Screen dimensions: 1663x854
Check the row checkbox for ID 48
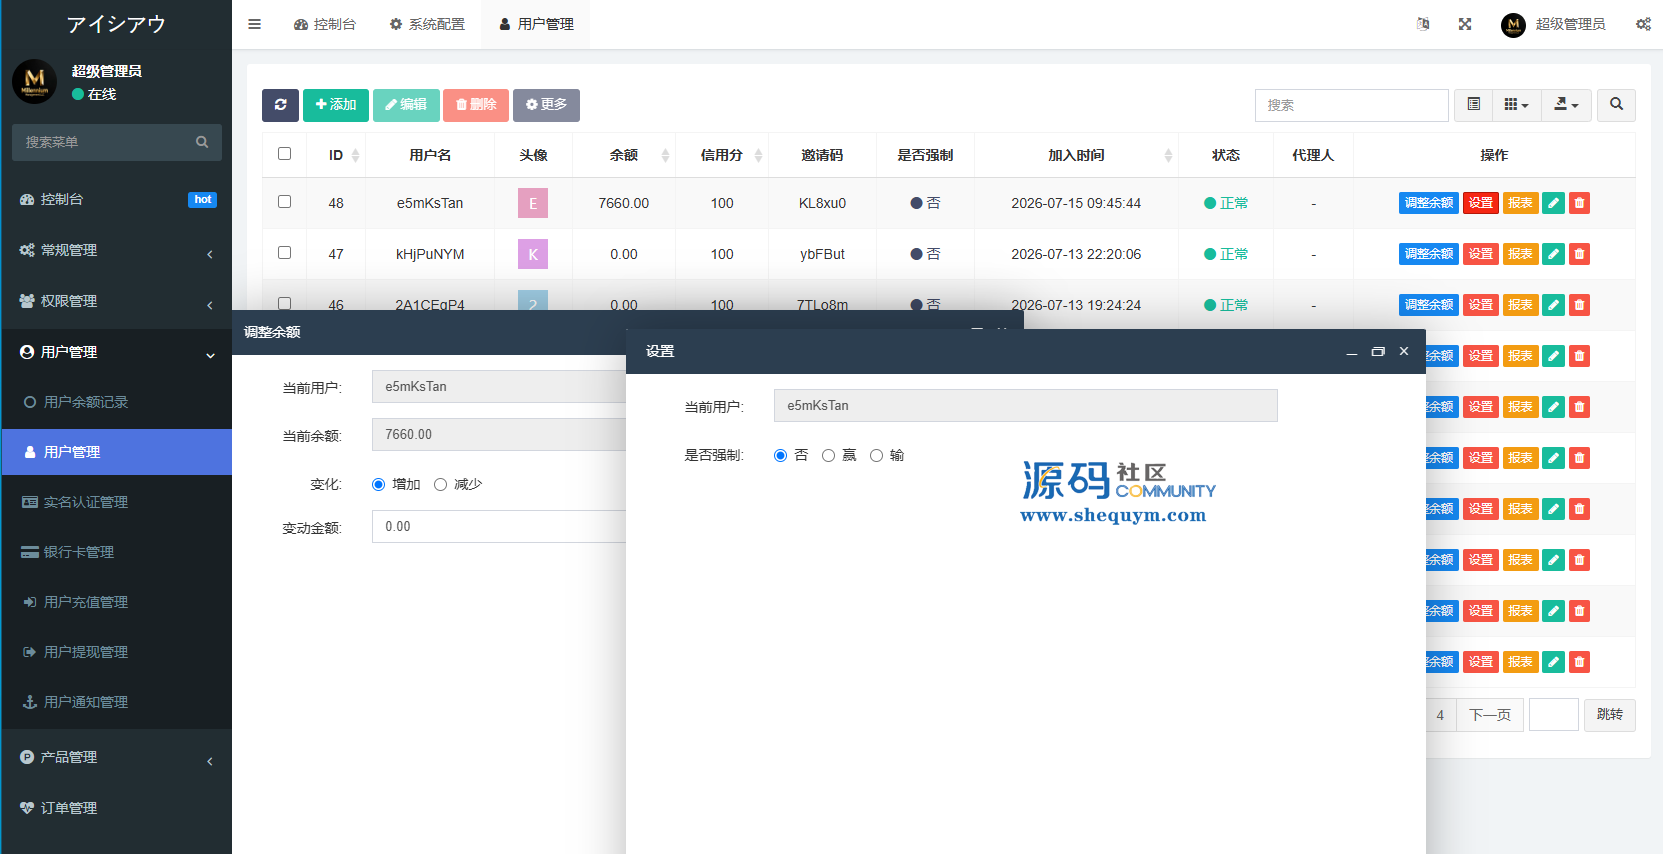[x=284, y=202]
